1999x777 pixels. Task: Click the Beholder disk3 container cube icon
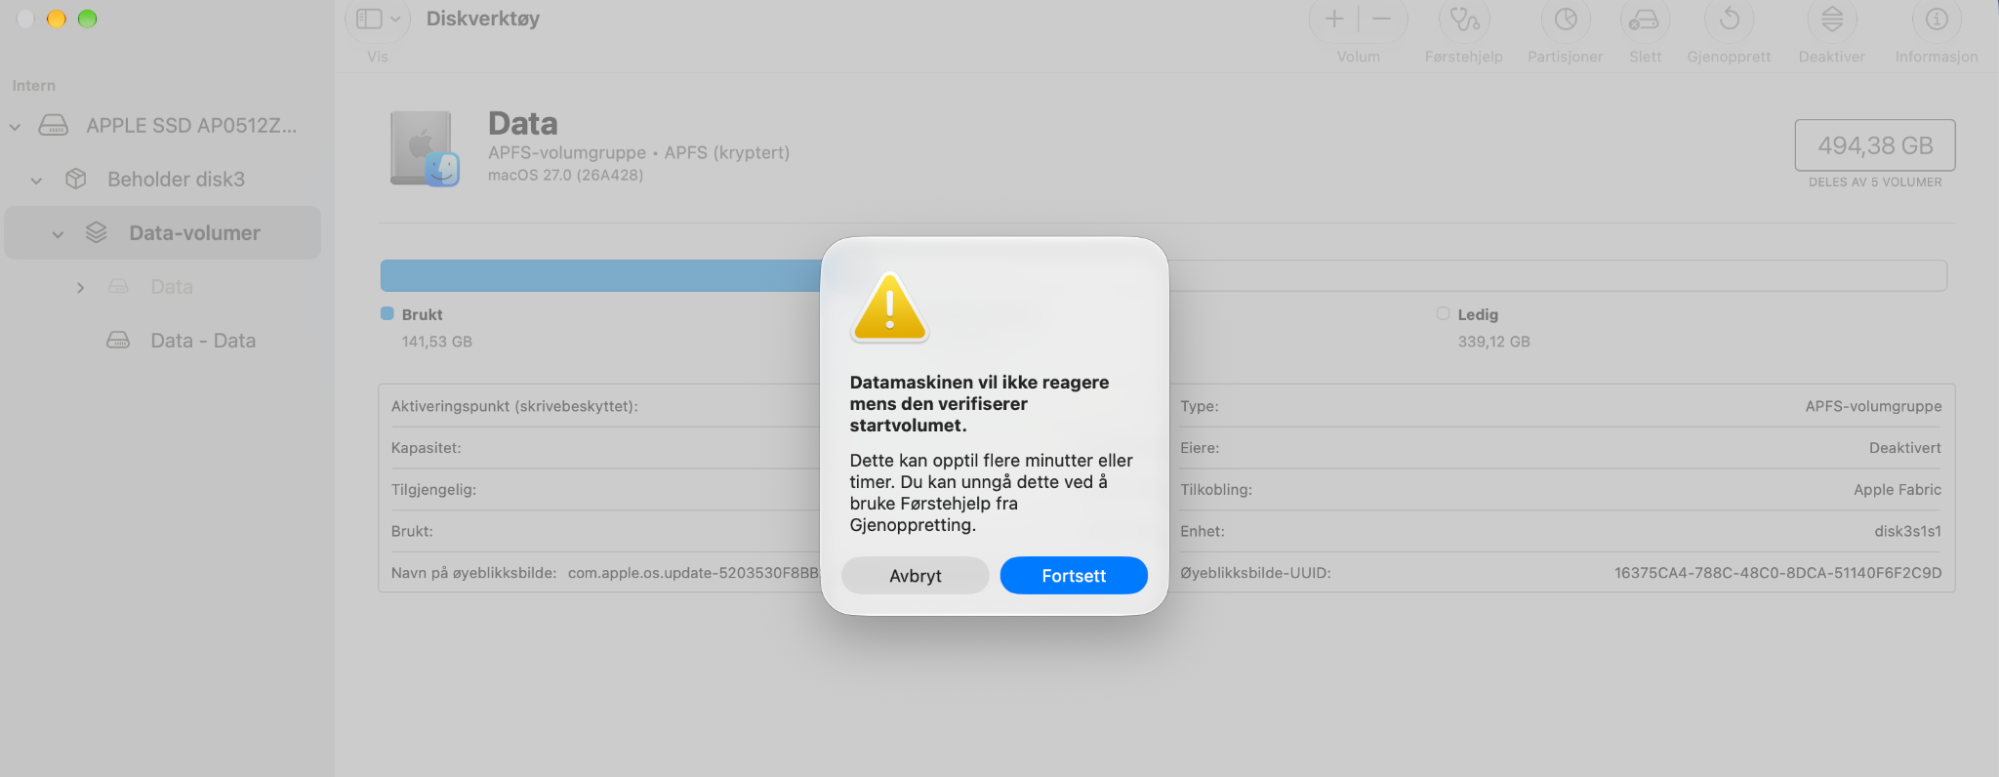[x=76, y=179]
